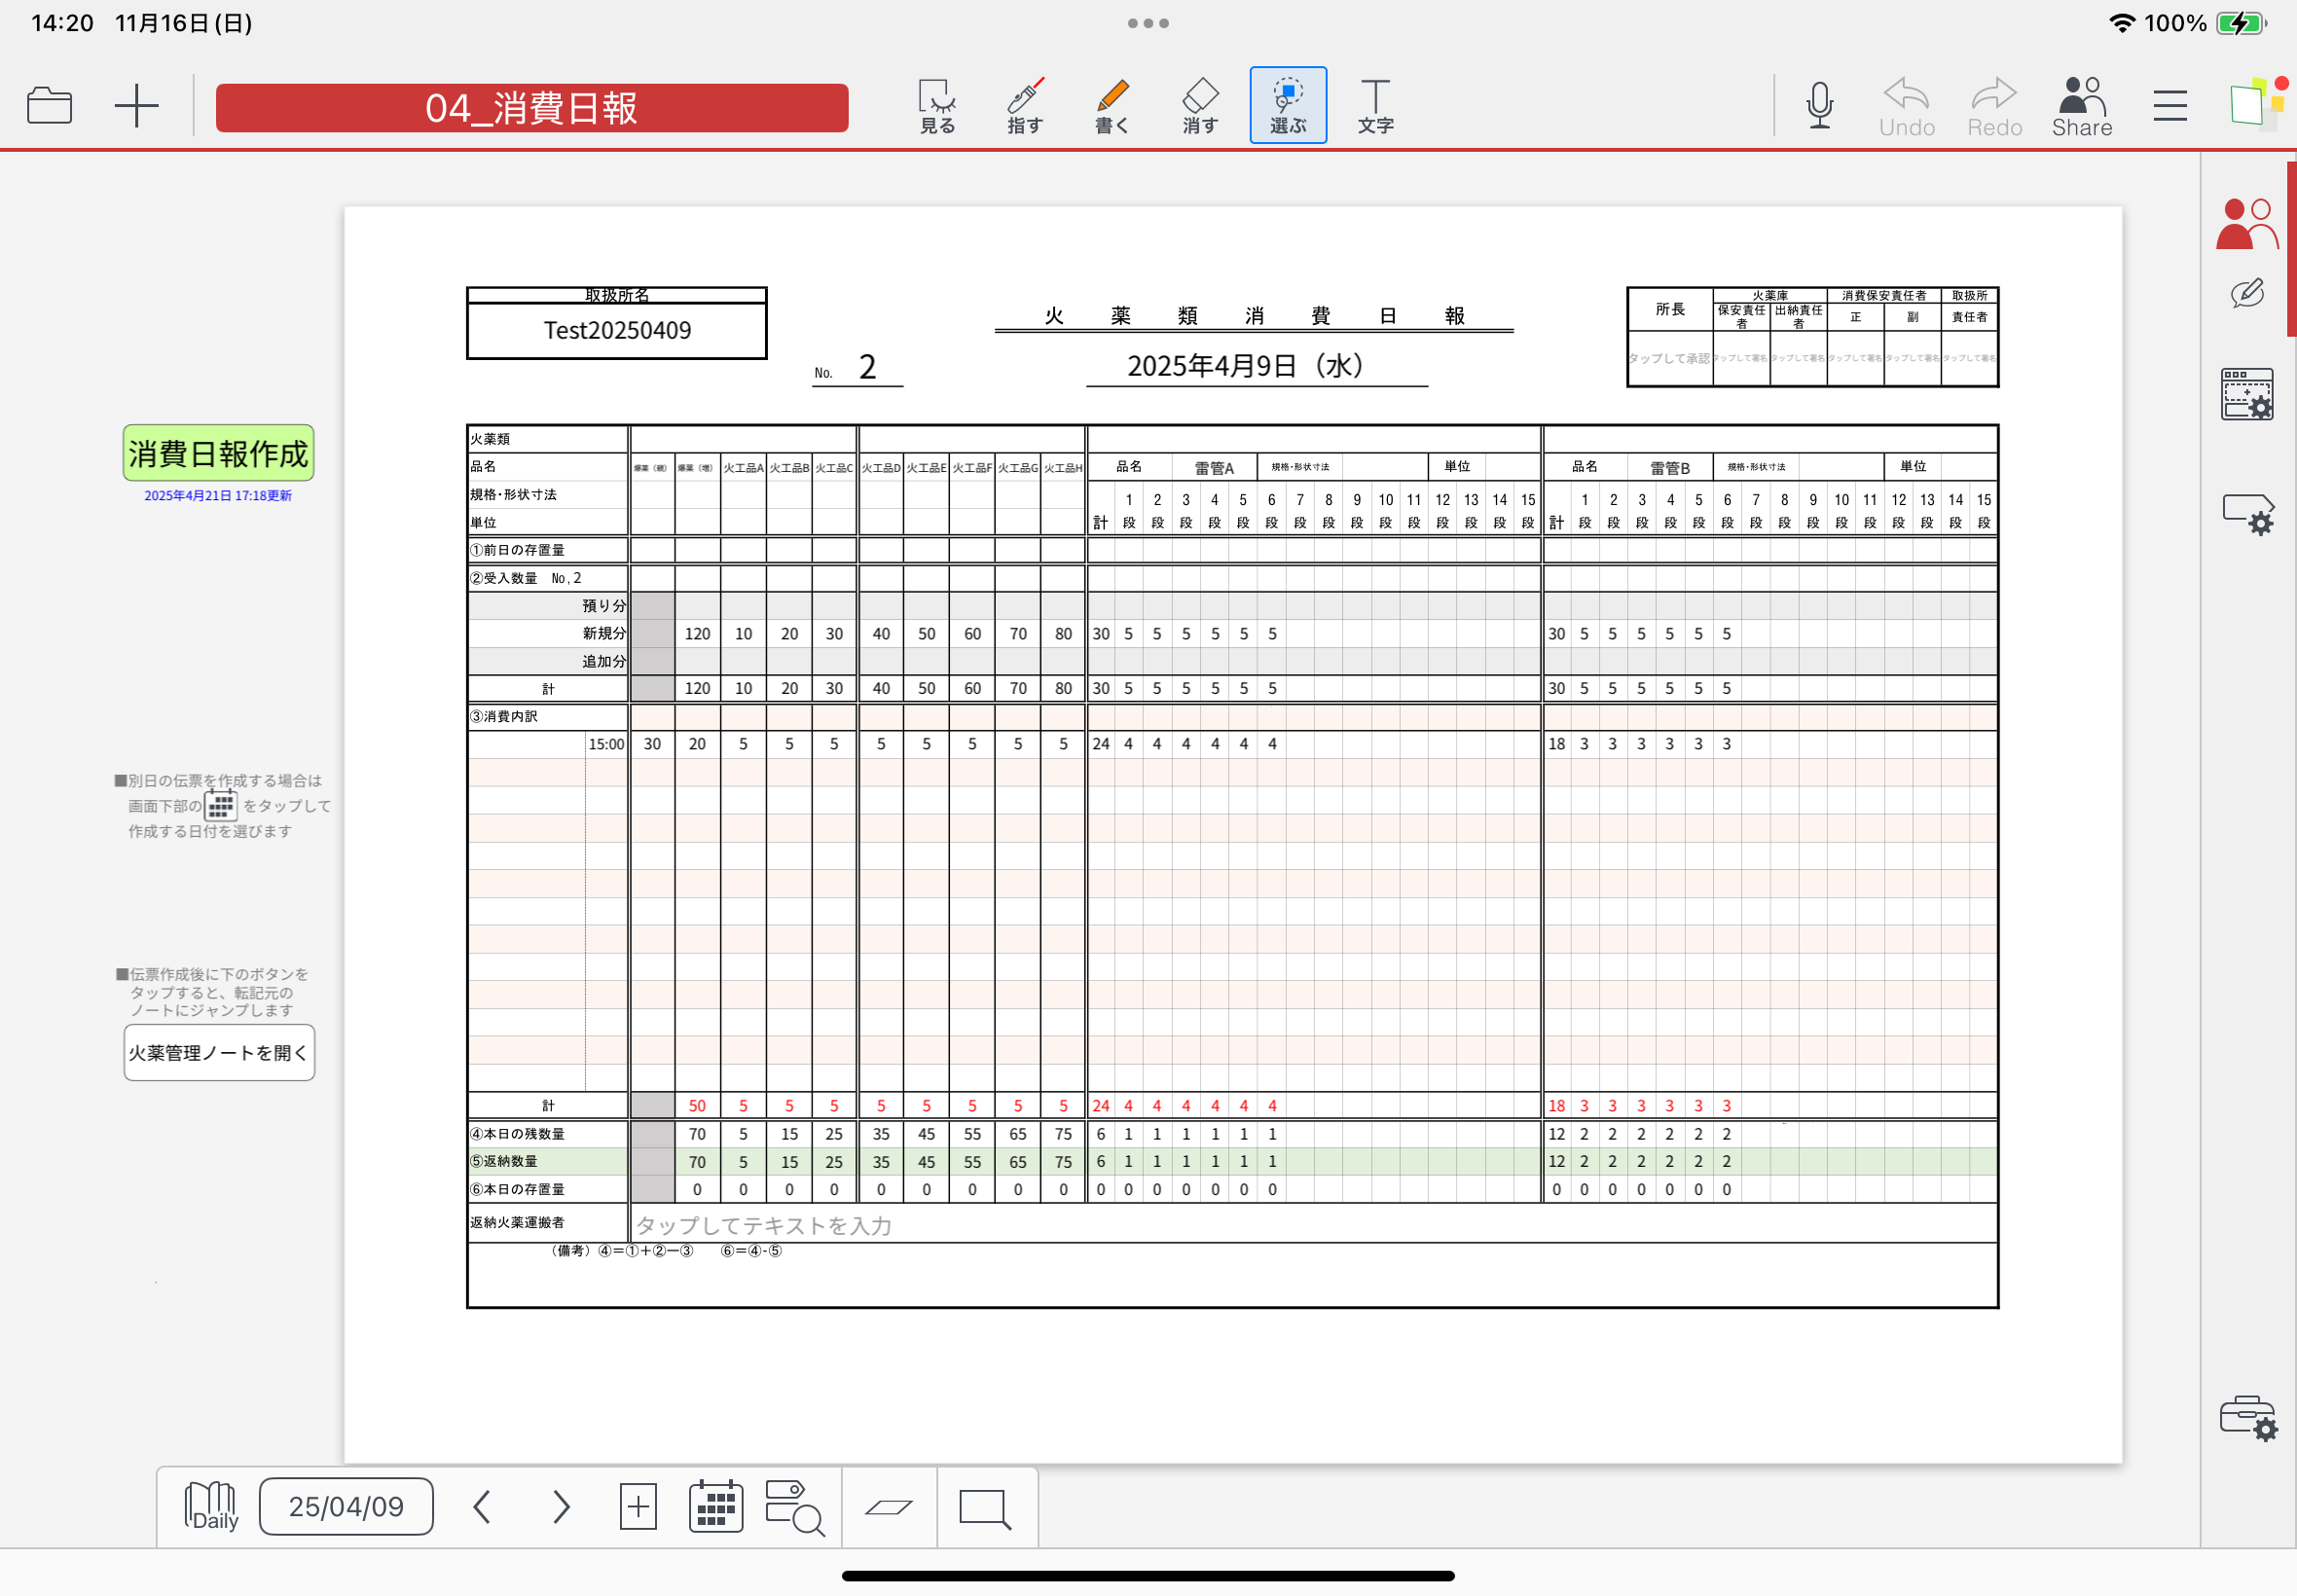Select the 見る view mode tool

coord(936,105)
